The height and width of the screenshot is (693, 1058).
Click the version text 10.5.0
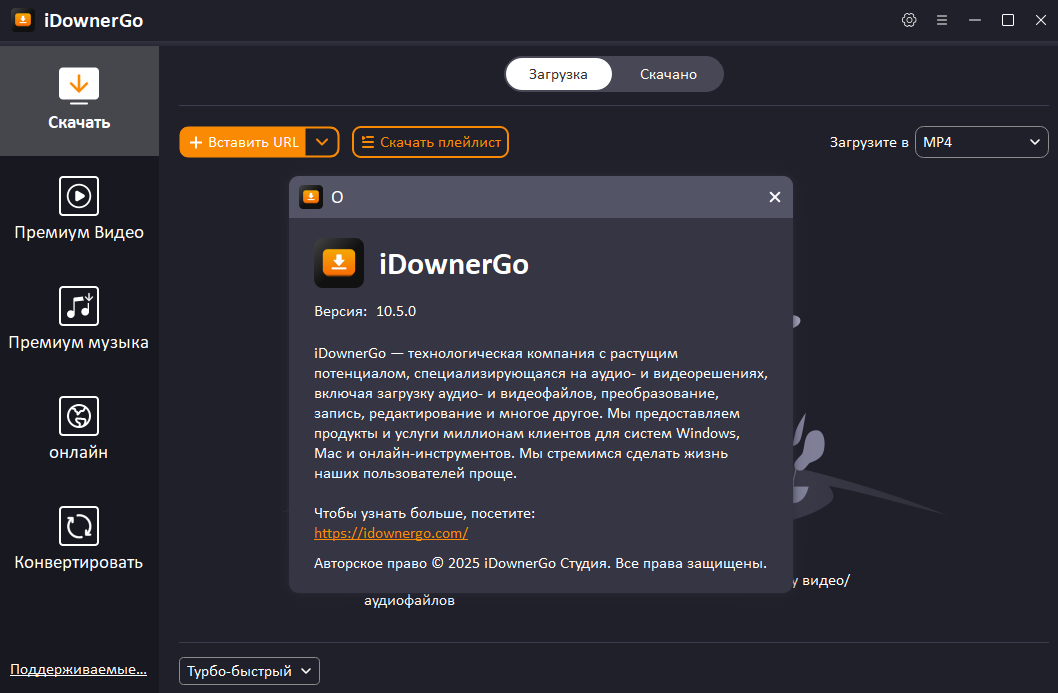point(395,311)
